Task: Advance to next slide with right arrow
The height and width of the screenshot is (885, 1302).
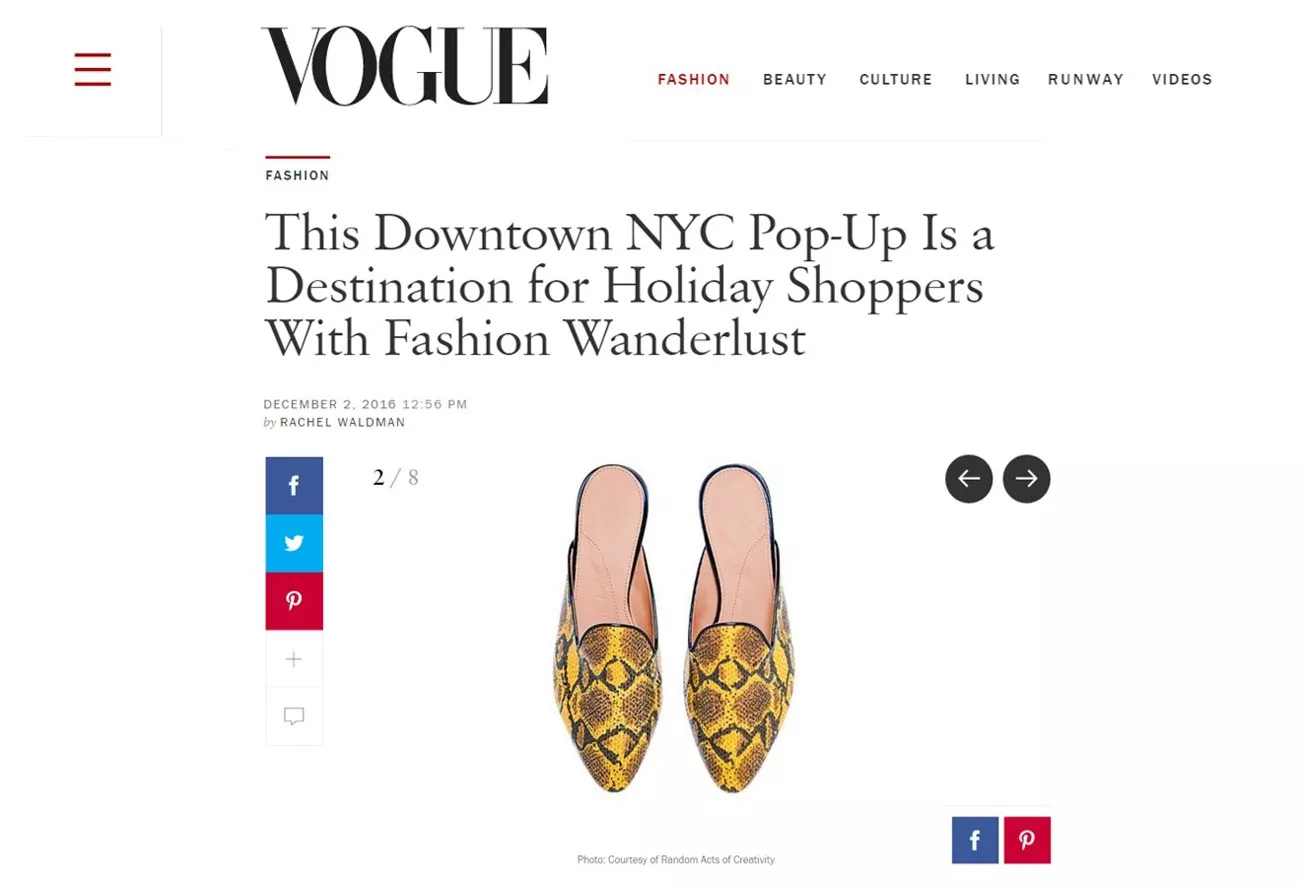Action: (x=1027, y=479)
